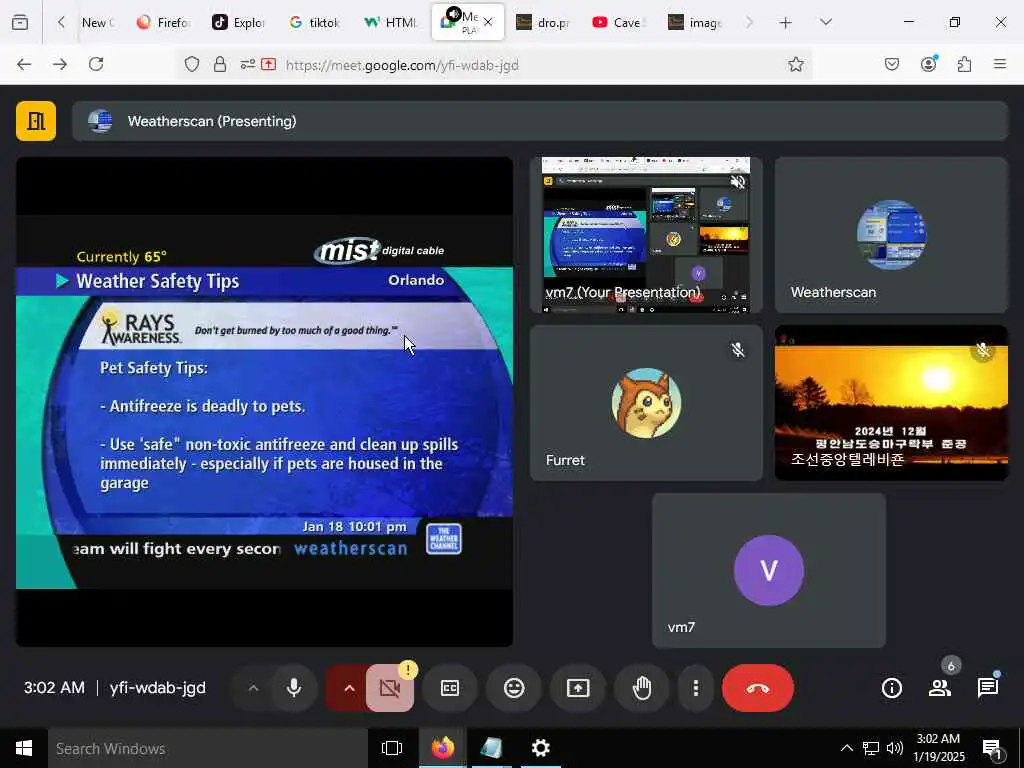Click the shield tracking protection icon
The height and width of the screenshot is (768, 1024).
click(x=191, y=64)
